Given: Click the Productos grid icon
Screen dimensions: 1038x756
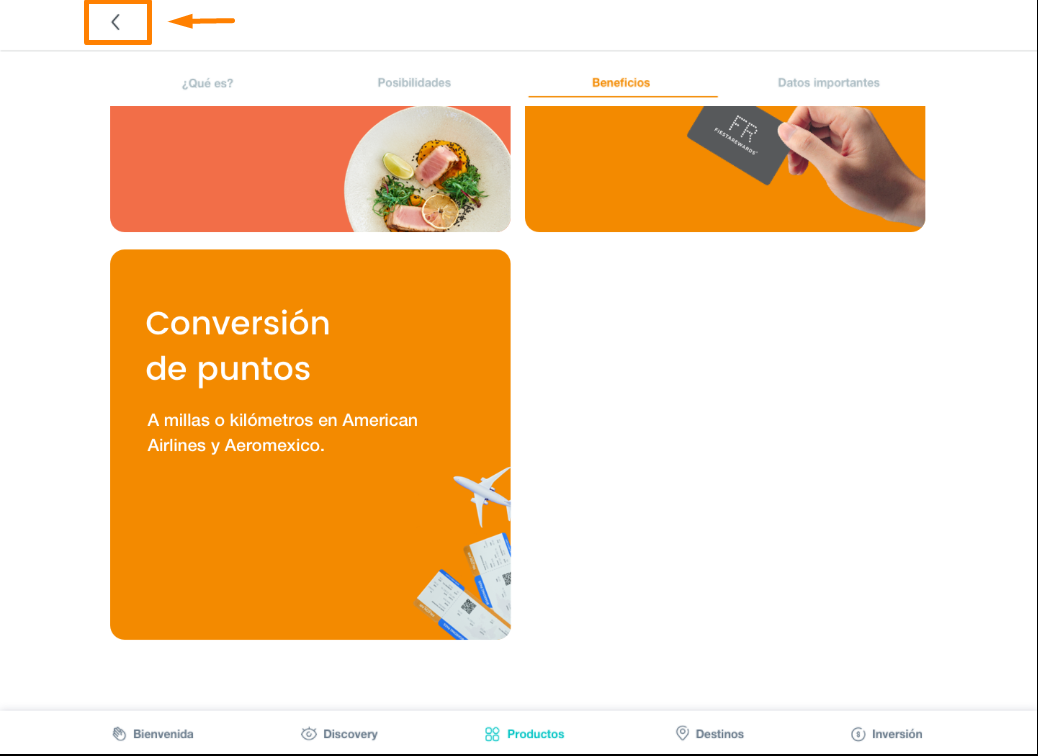Looking at the screenshot, I should coord(492,733).
